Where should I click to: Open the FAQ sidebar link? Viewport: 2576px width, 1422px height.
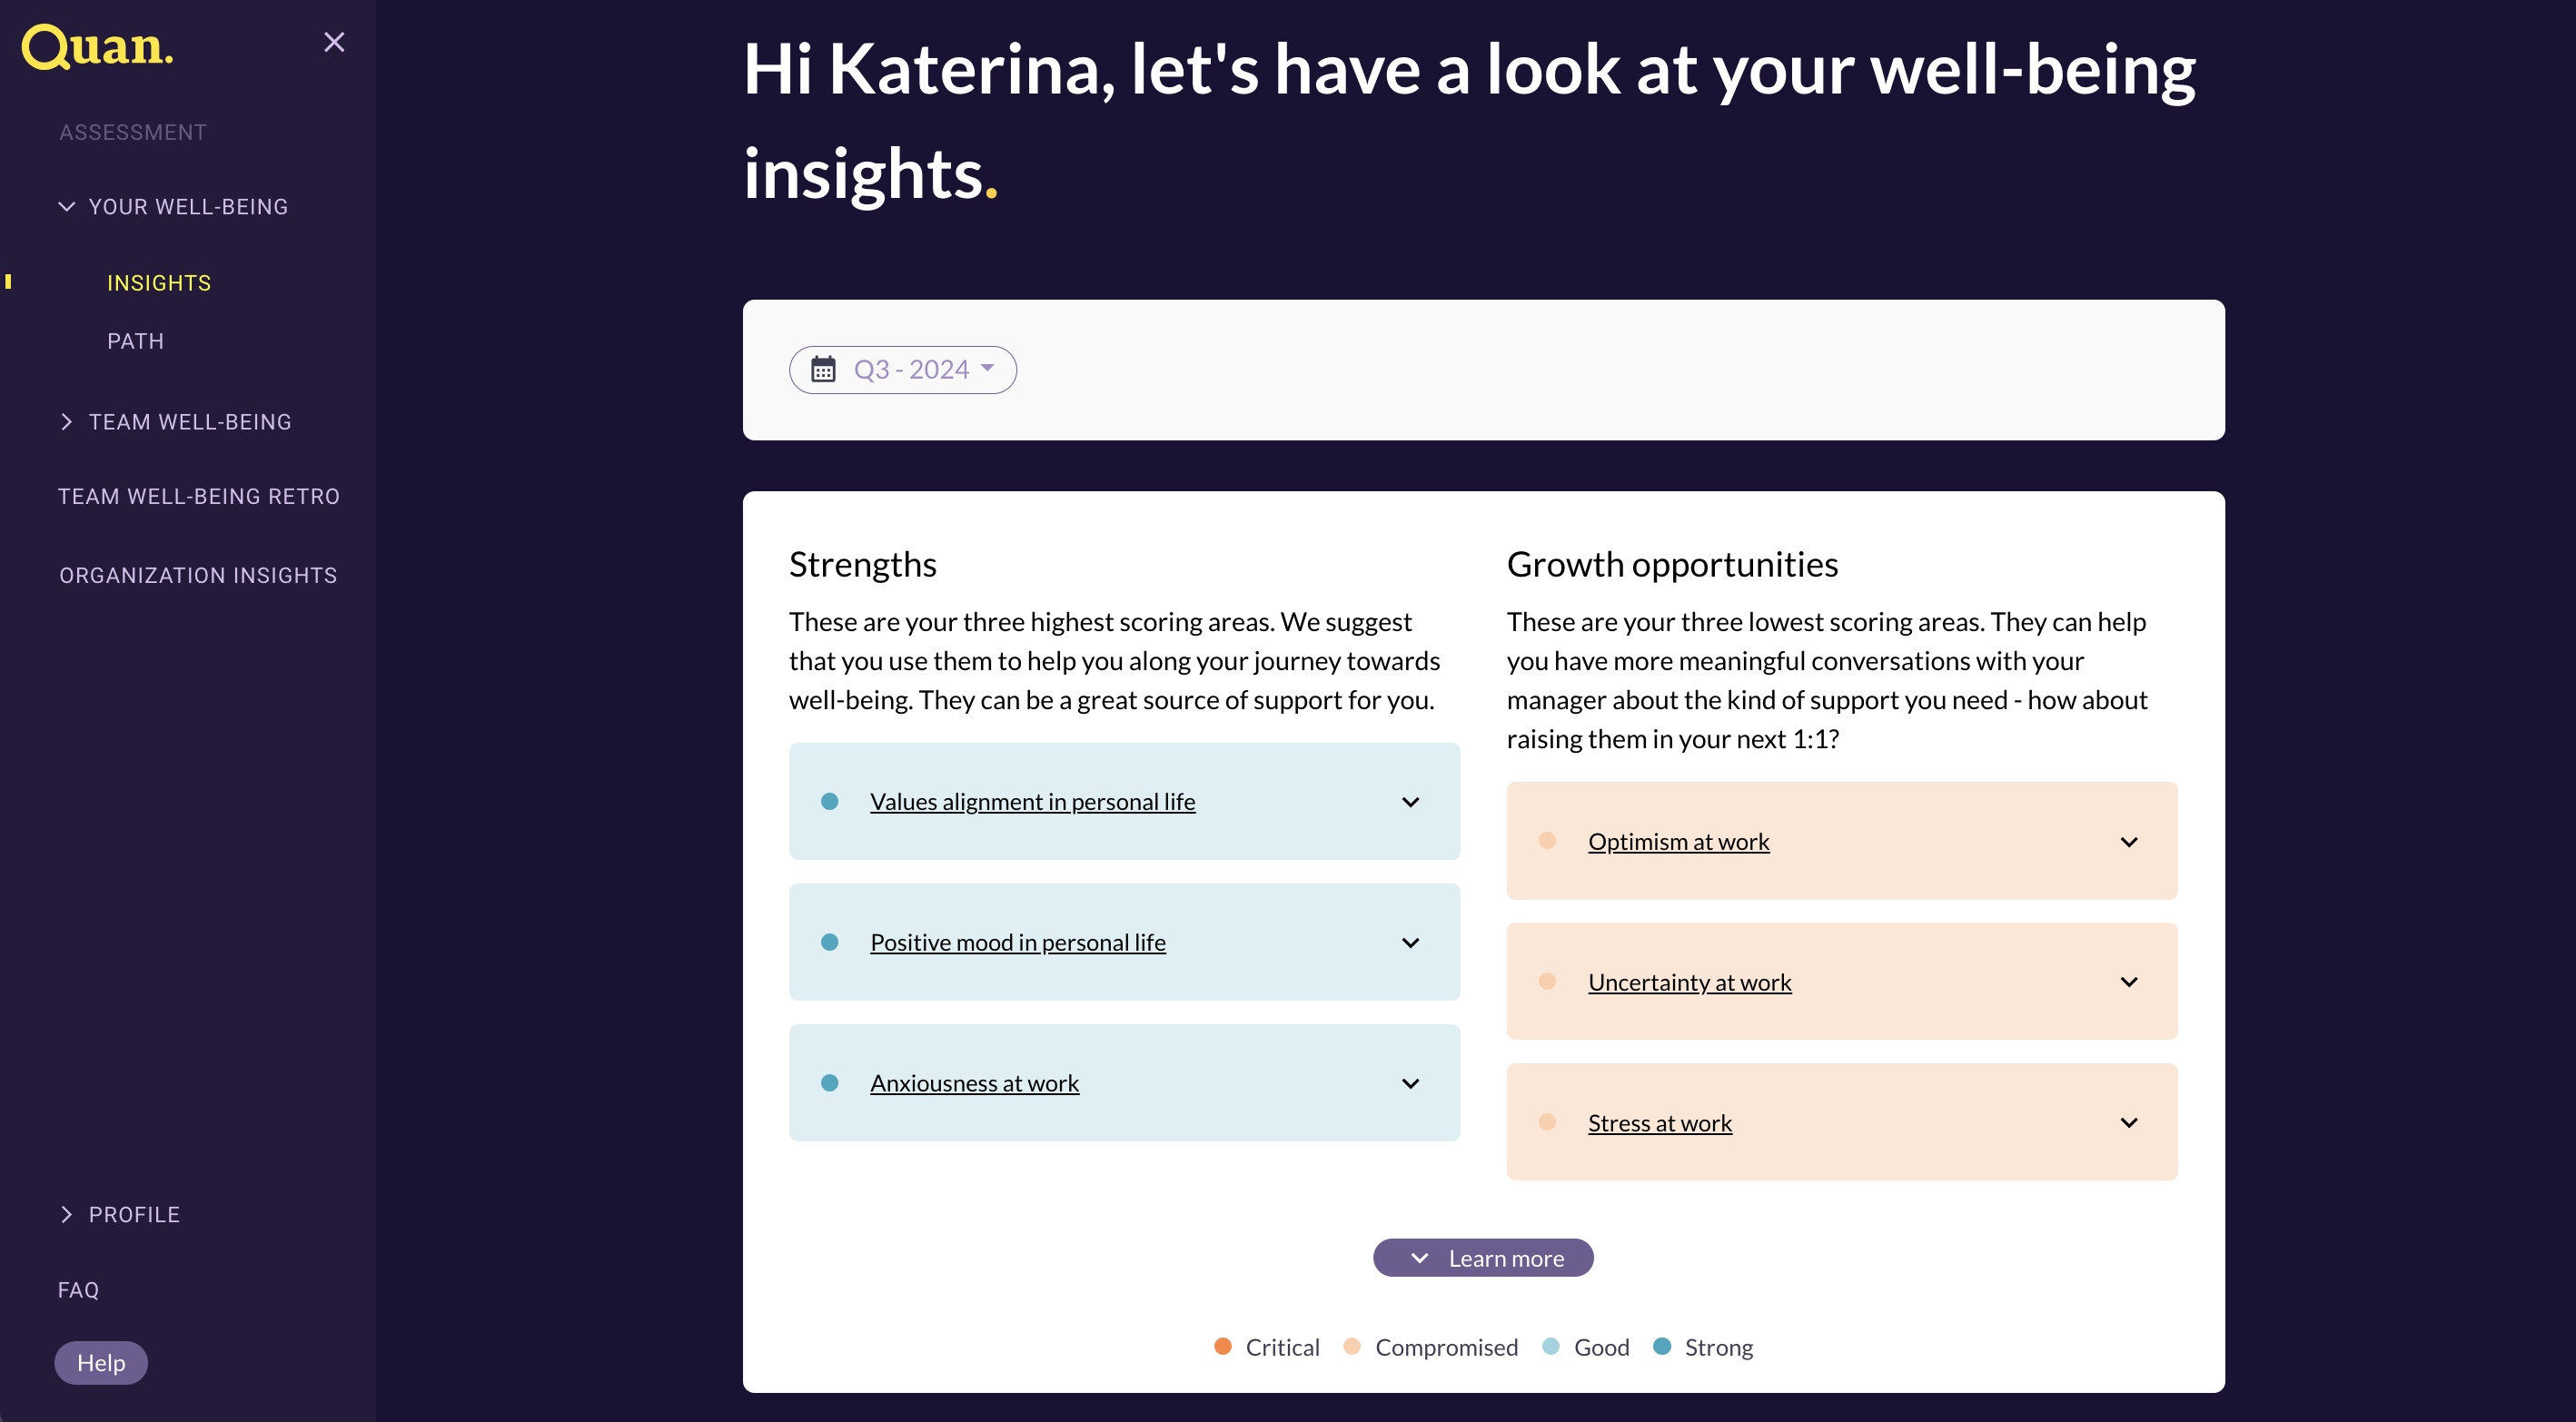(x=78, y=1290)
